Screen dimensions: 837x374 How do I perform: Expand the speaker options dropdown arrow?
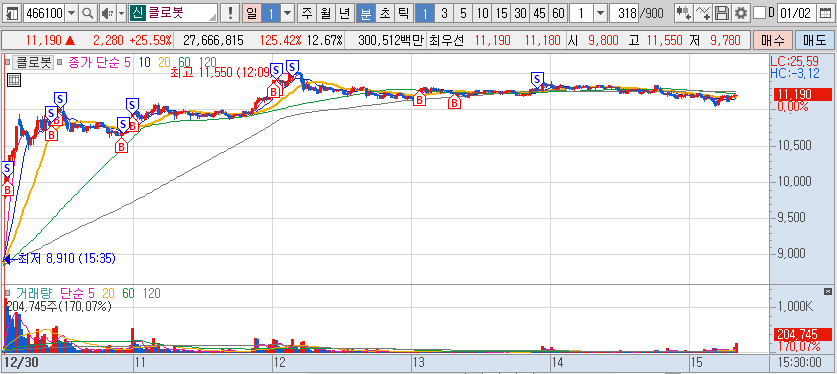121,13
